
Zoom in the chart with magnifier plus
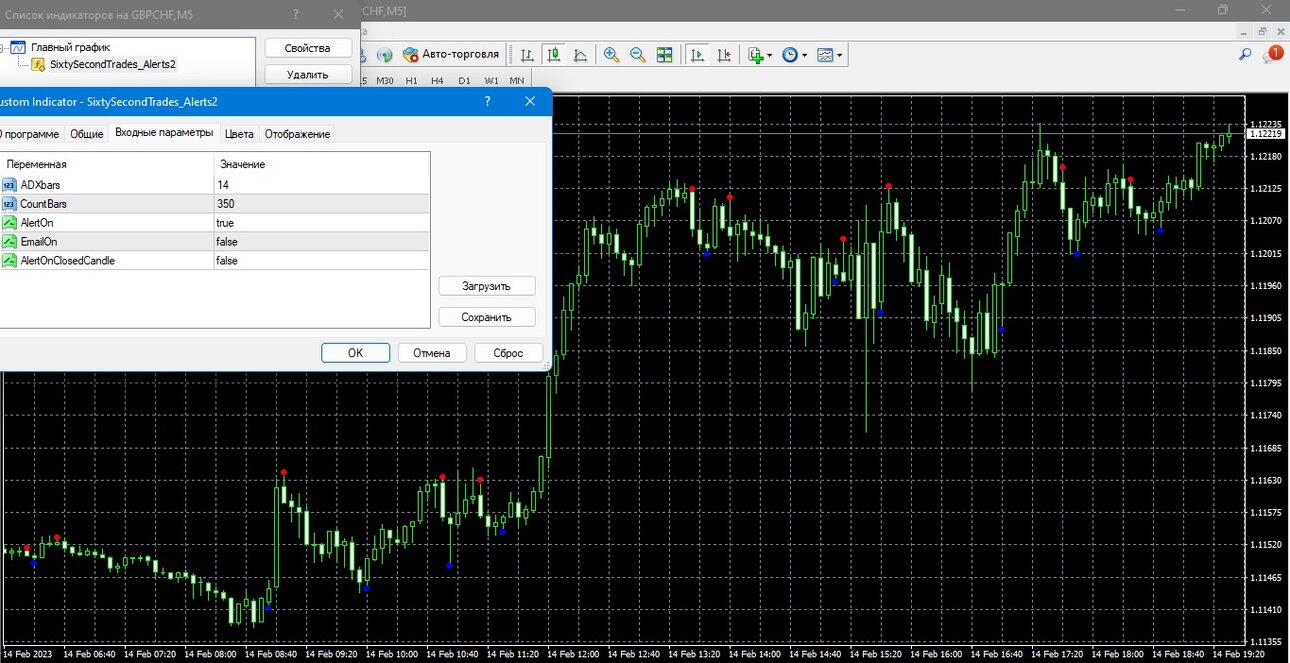coord(611,54)
